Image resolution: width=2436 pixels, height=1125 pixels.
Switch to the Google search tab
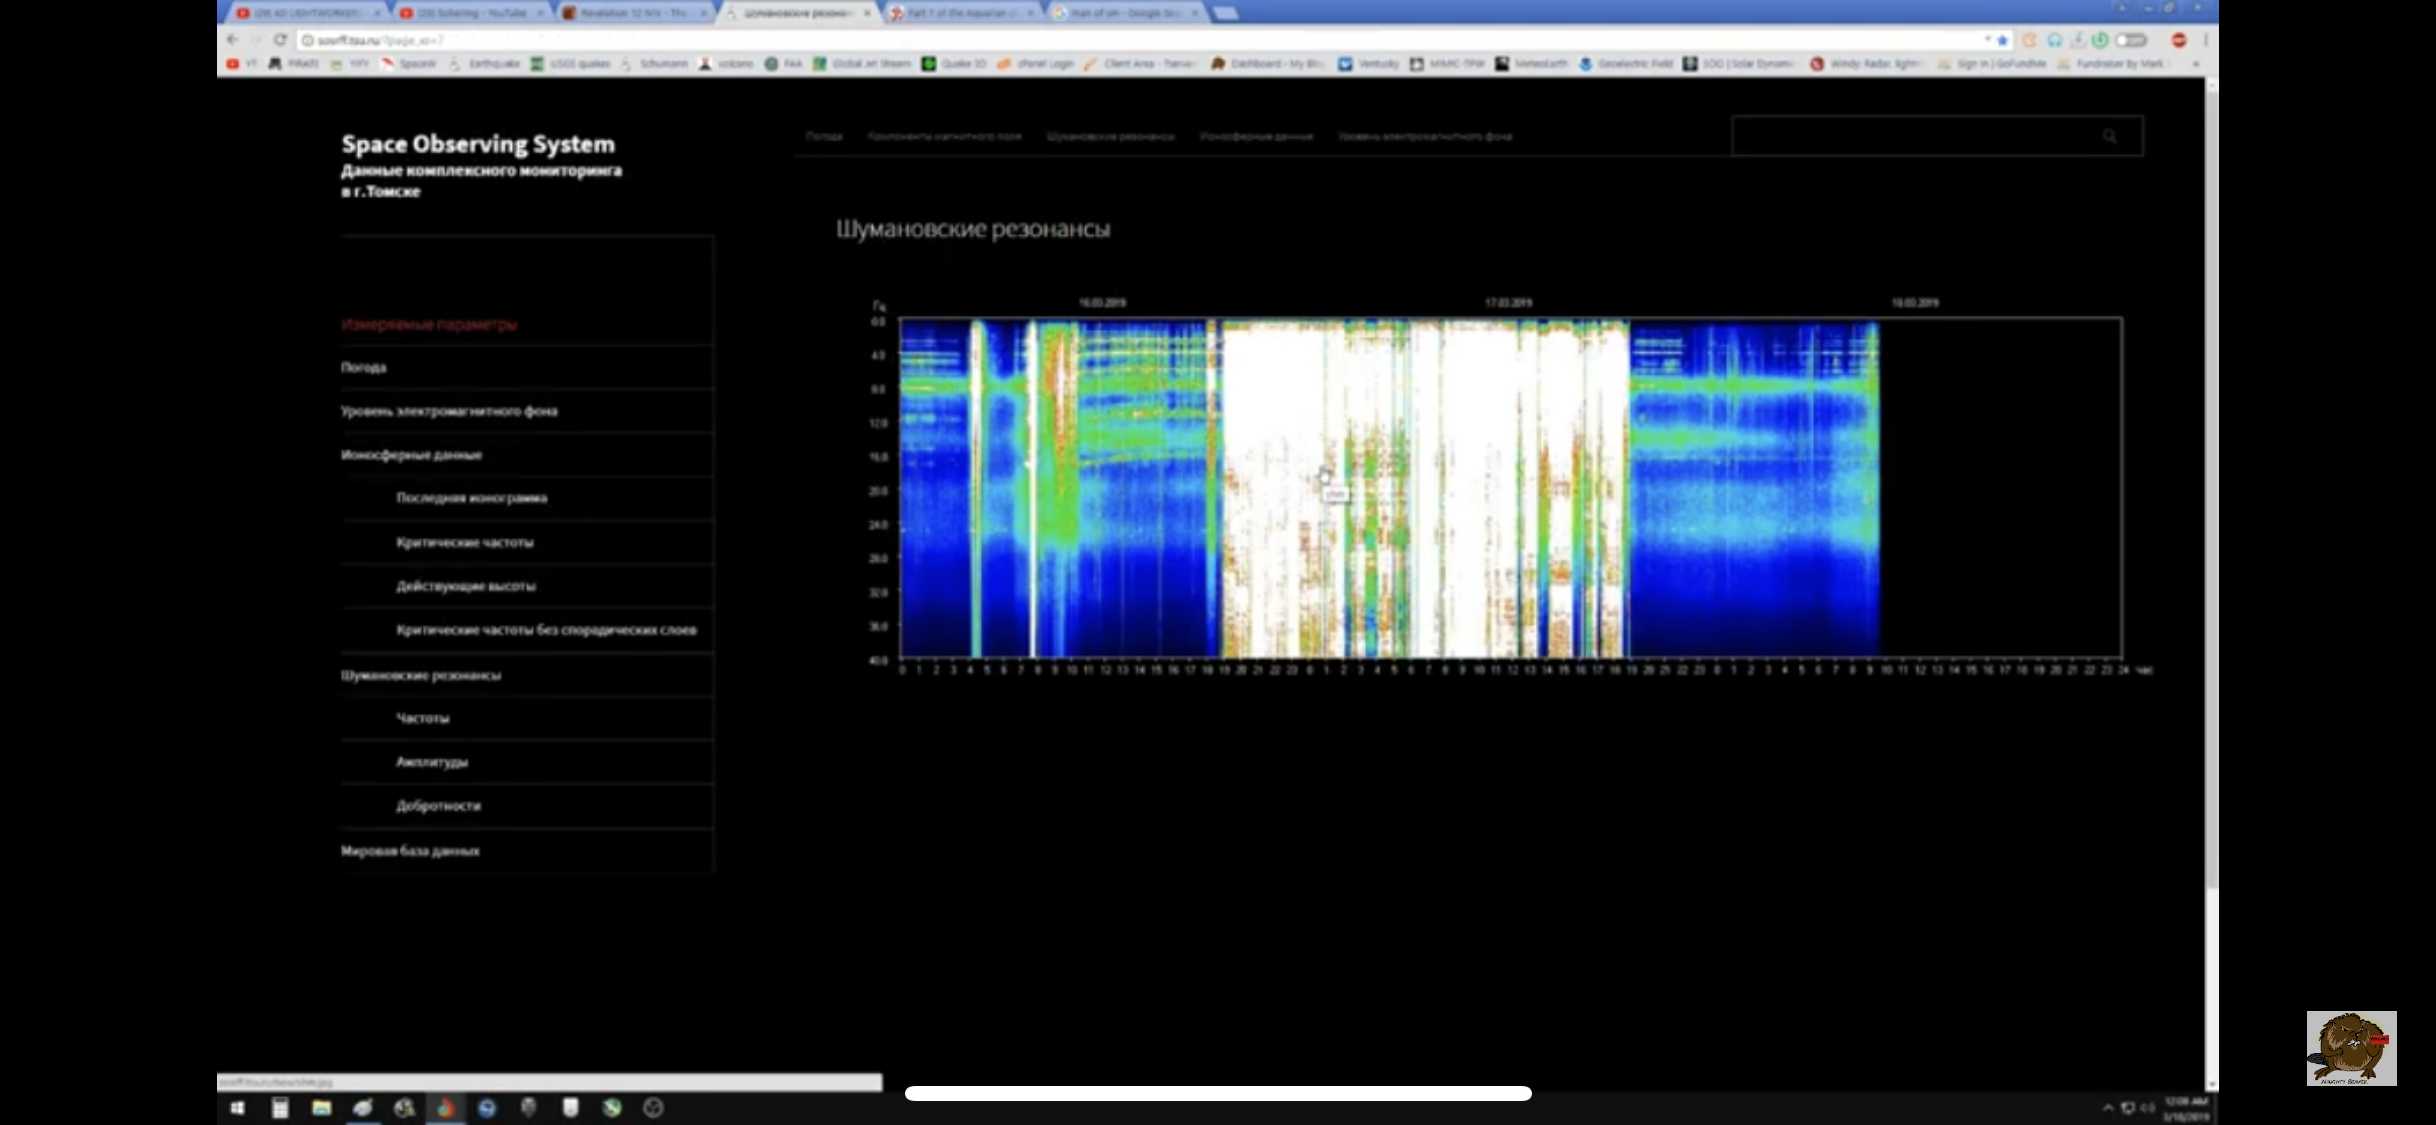click(1125, 13)
